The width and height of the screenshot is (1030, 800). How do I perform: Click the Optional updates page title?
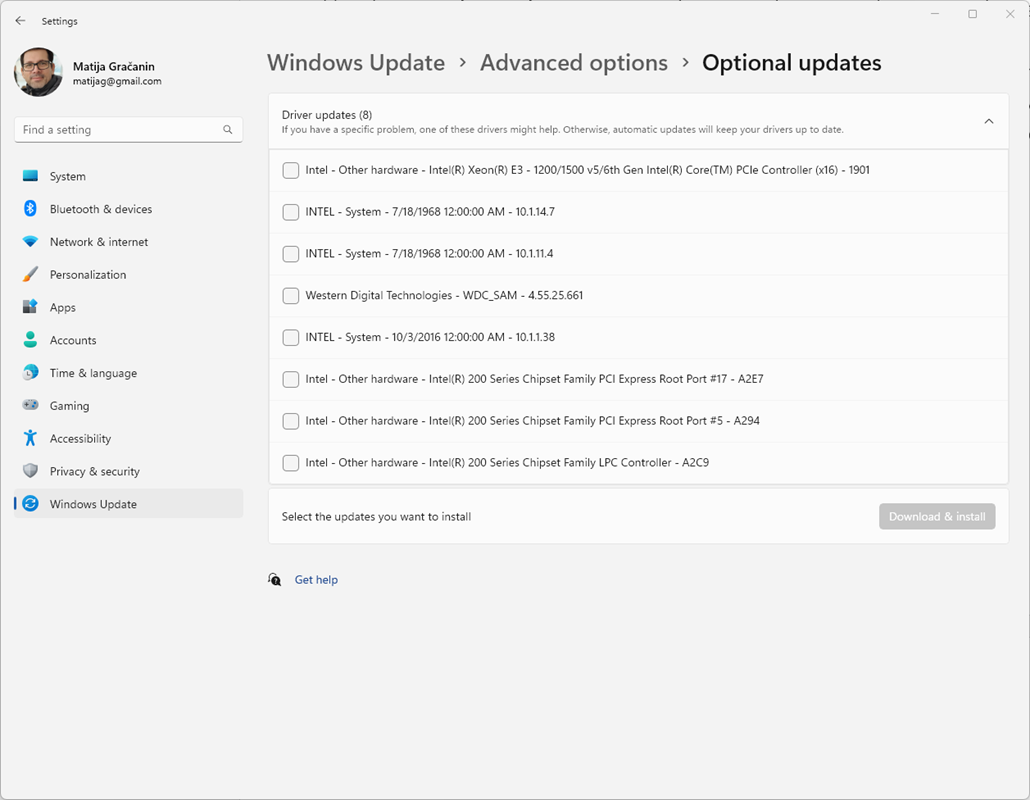click(792, 63)
